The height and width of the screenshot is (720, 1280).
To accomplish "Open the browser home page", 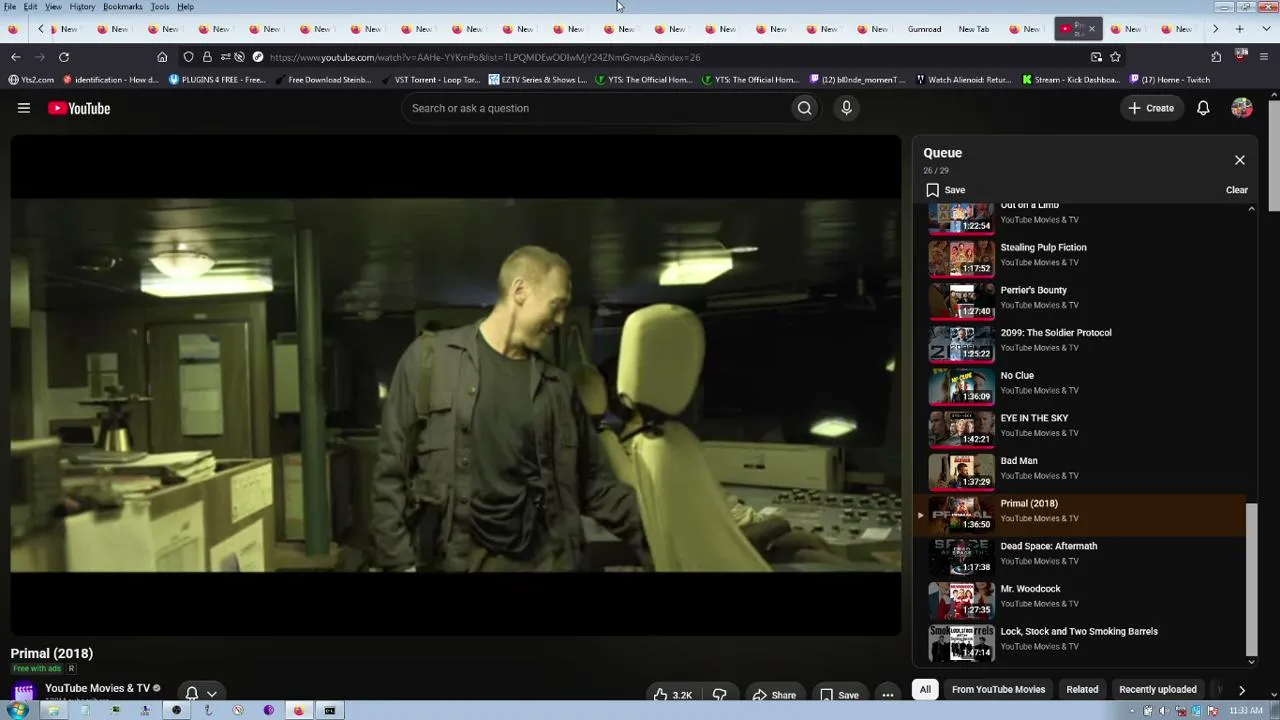I will [162, 57].
